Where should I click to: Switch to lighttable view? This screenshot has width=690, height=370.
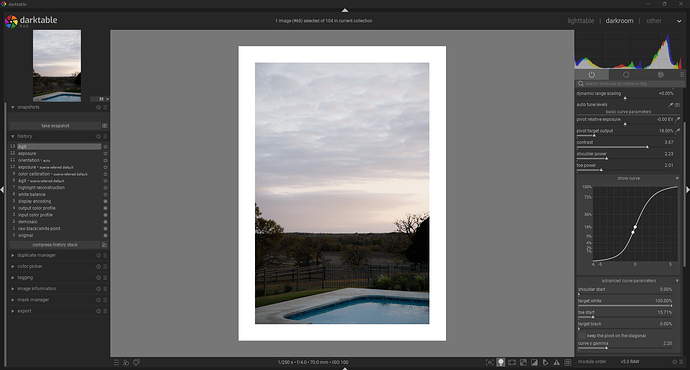pyautogui.click(x=580, y=21)
